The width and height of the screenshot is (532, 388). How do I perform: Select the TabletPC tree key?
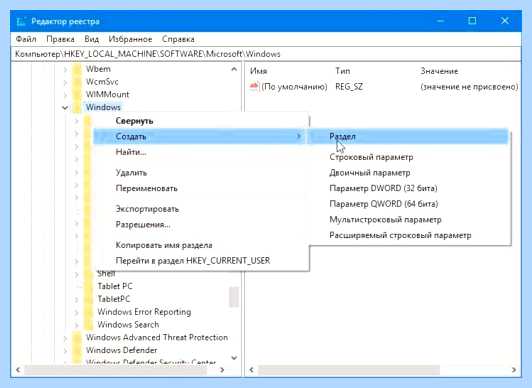[x=114, y=299]
